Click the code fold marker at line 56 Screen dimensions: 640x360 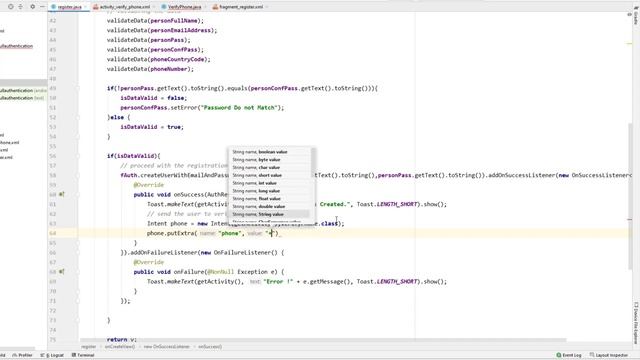point(77,156)
